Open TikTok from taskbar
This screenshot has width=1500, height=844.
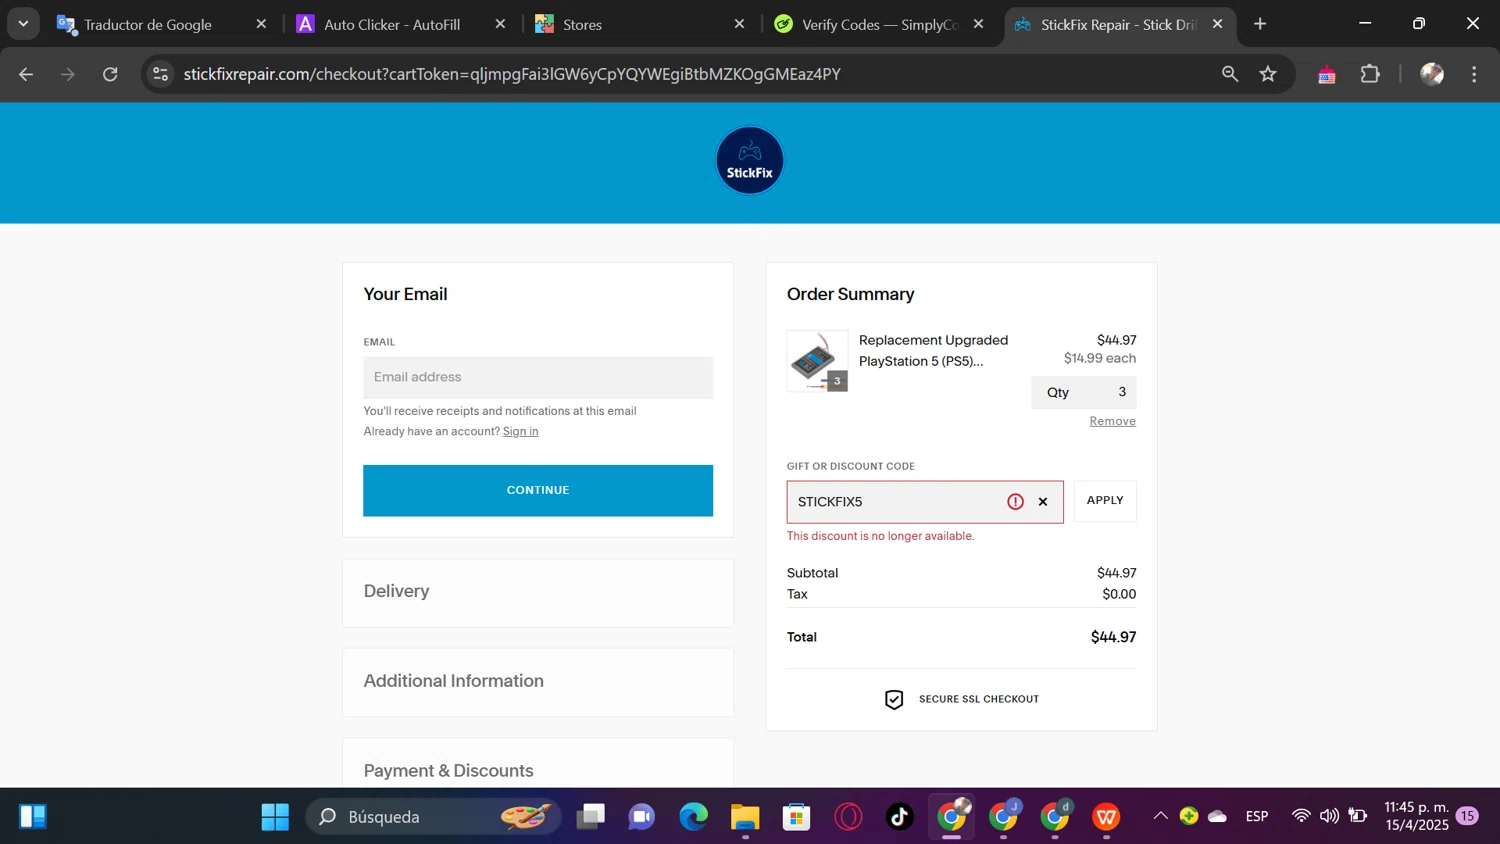899,817
